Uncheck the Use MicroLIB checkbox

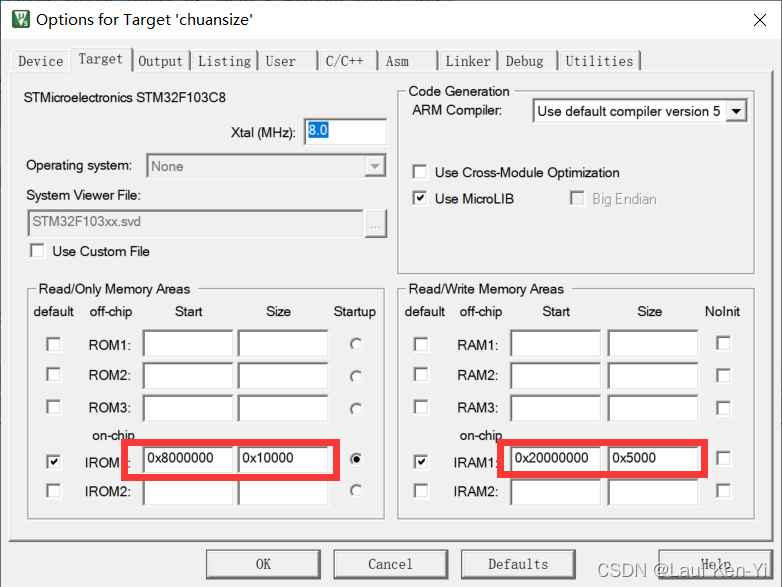tap(420, 198)
